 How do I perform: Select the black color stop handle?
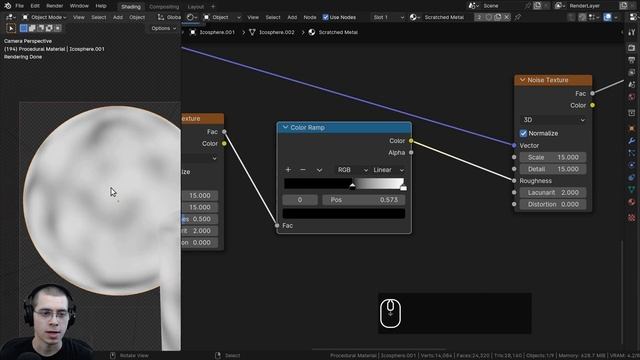pos(352,186)
